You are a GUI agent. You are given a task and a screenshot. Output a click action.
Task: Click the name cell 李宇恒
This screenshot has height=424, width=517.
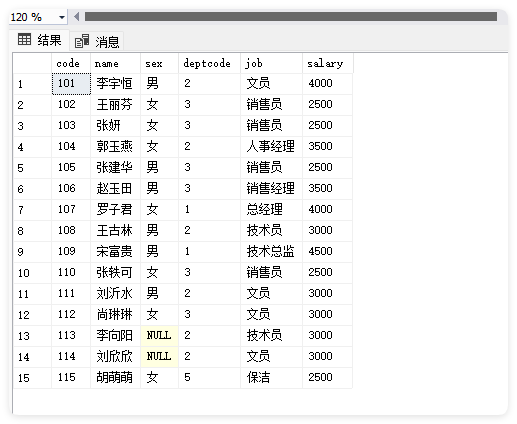(x=115, y=84)
